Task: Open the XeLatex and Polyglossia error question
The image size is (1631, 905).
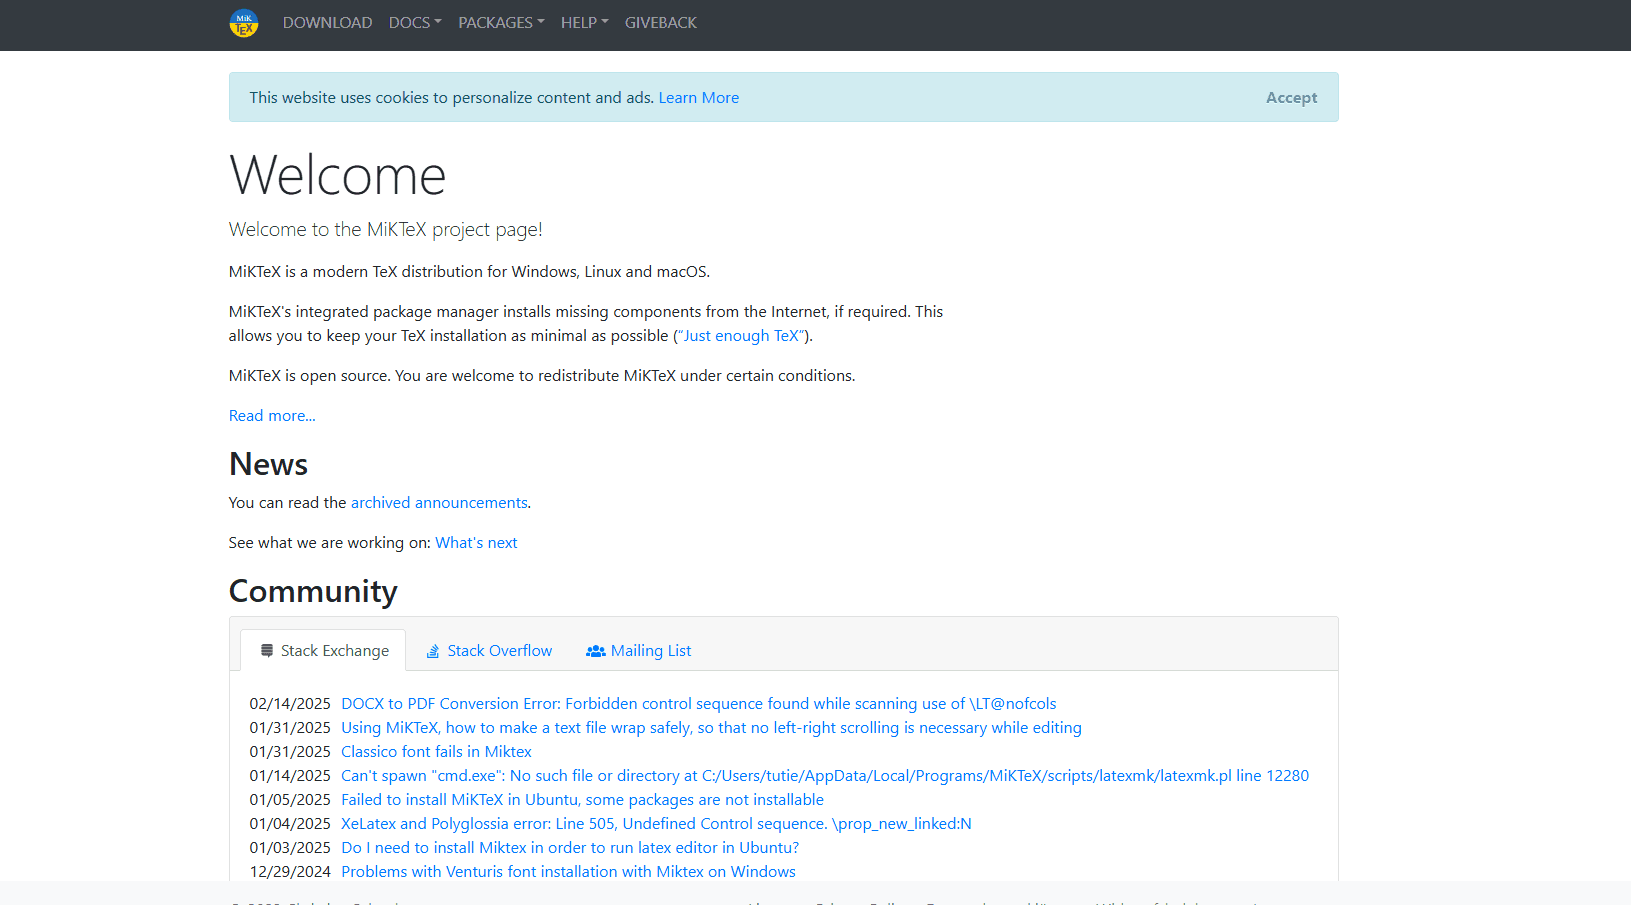Action: 656,824
